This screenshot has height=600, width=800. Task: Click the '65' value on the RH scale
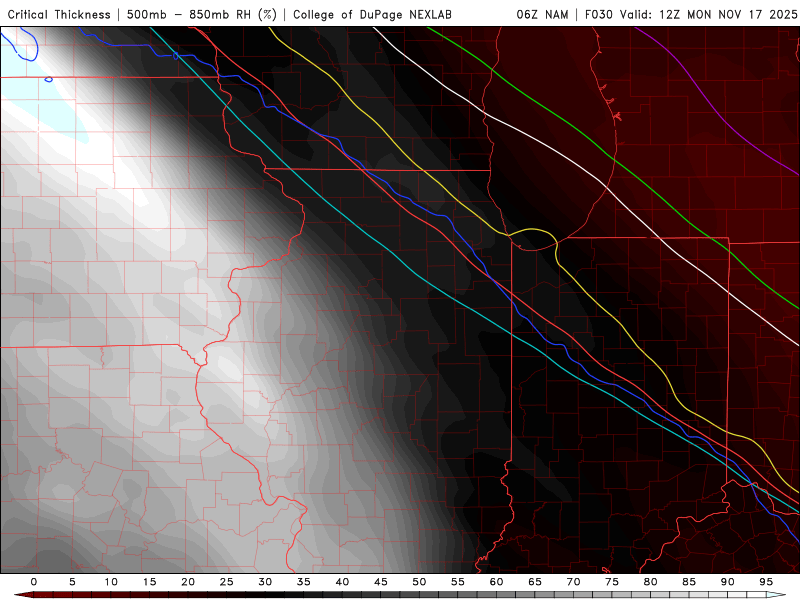(x=535, y=582)
